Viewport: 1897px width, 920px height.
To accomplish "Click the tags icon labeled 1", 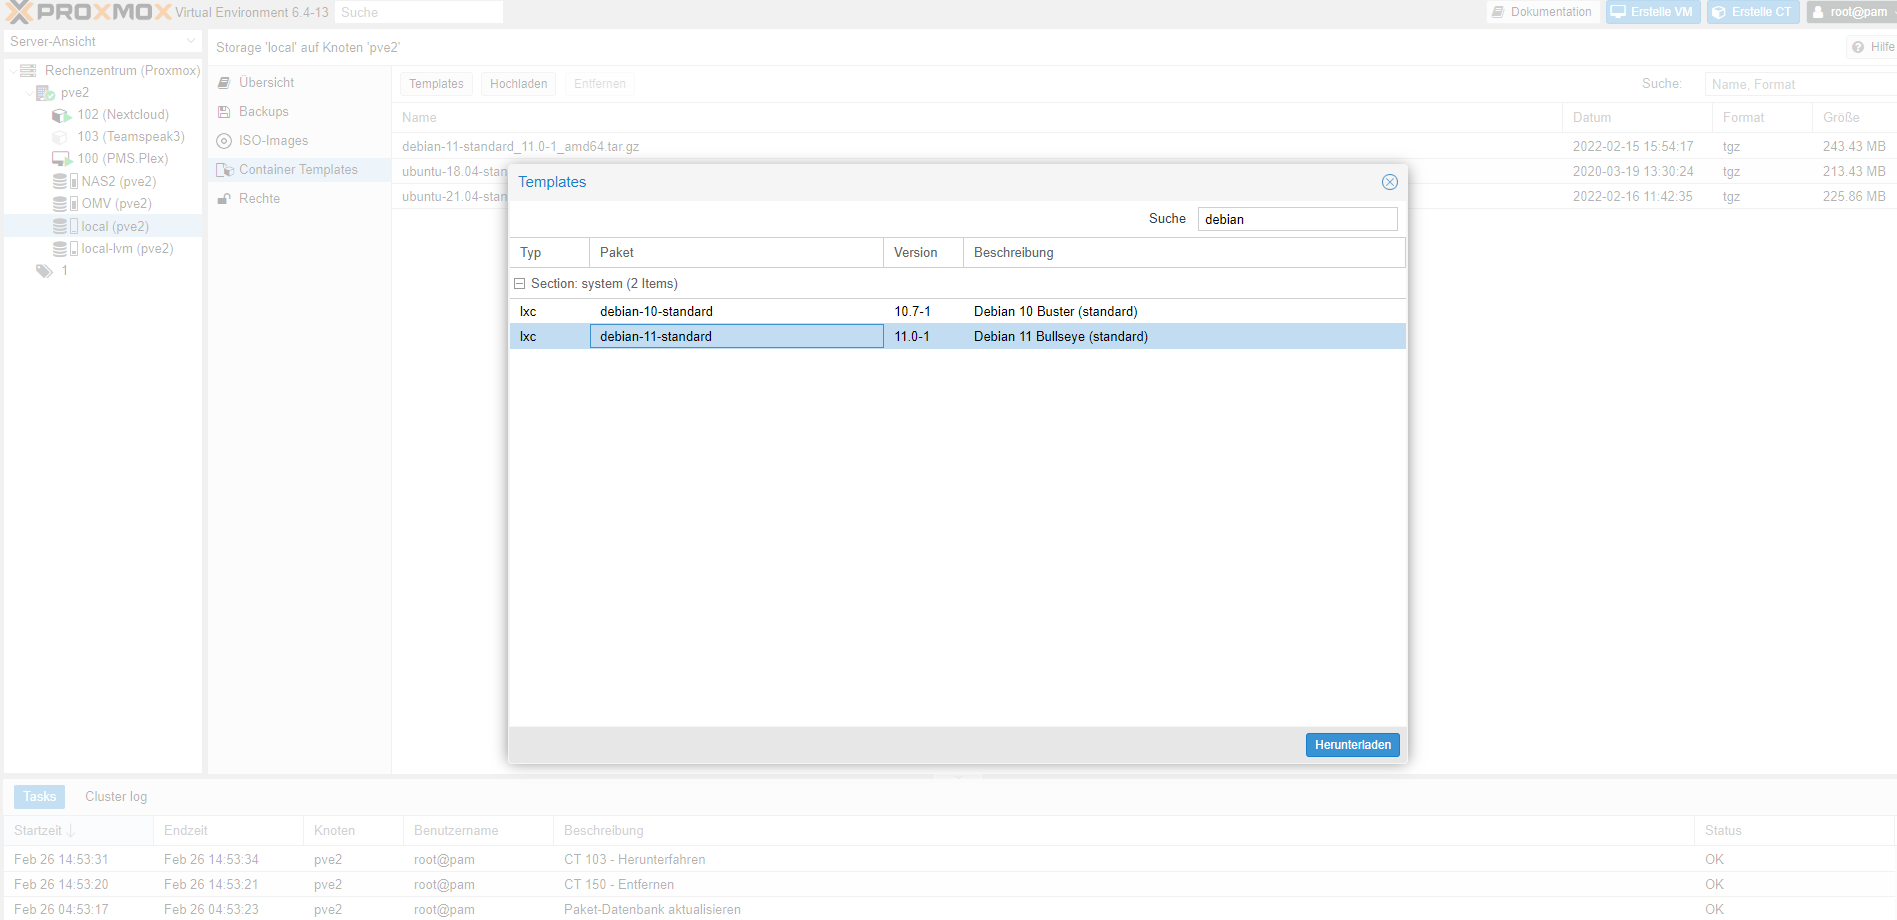I will click(x=44, y=270).
